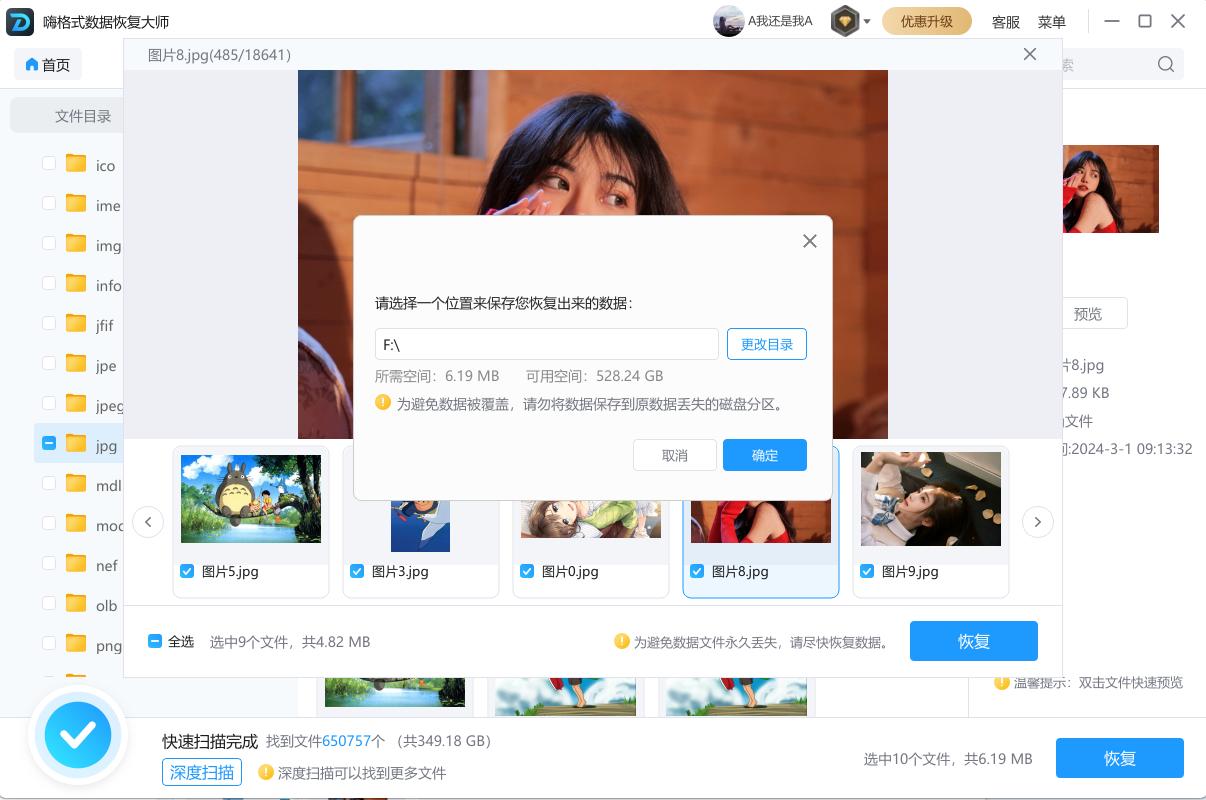
Task: Open the 菜单 menu
Action: pyautogui.click(x=1051, y=22)
